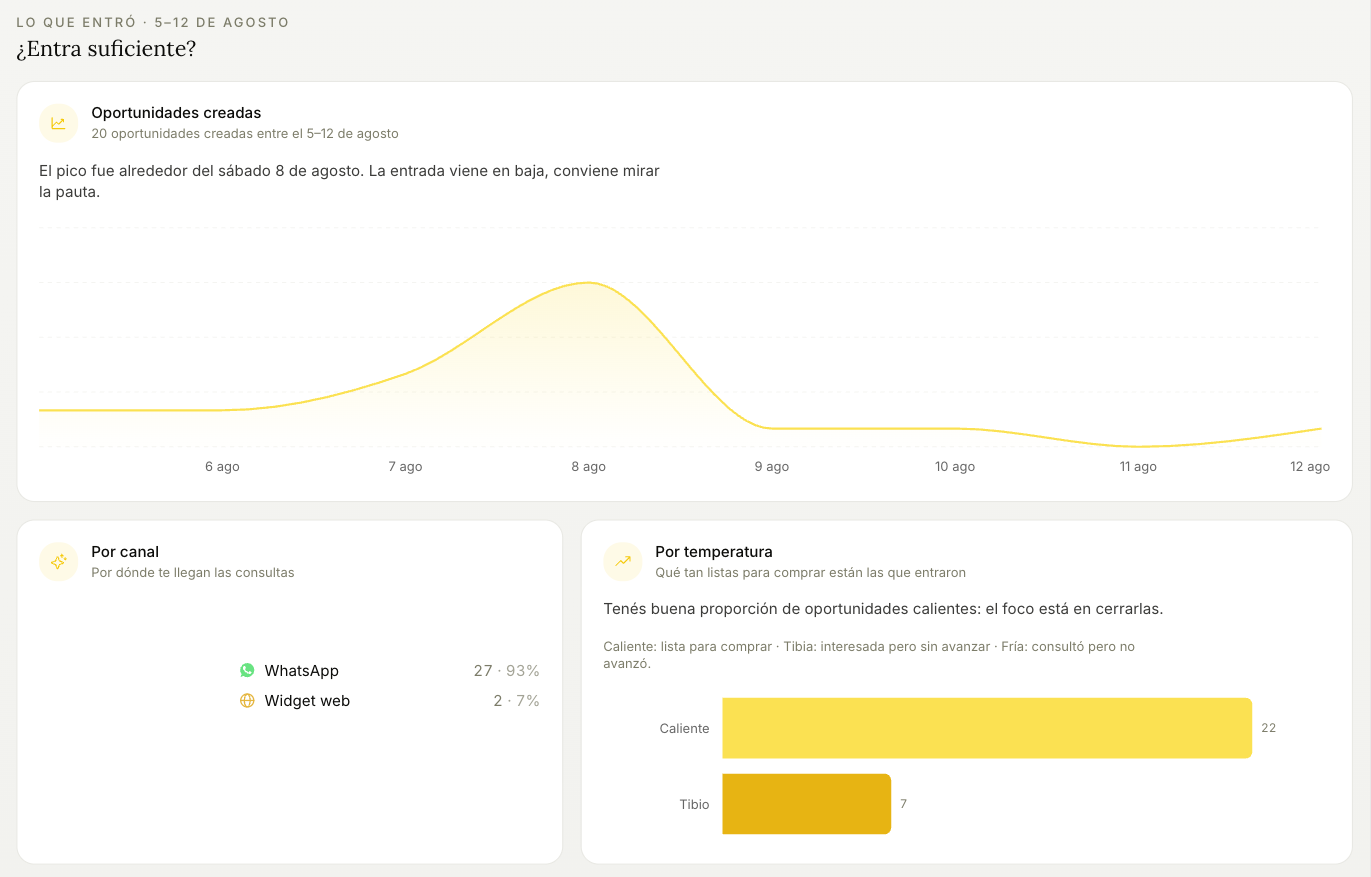Select the Tibio bar in temperature chart
Screen dimensions: 1371x877
(806, 804)
